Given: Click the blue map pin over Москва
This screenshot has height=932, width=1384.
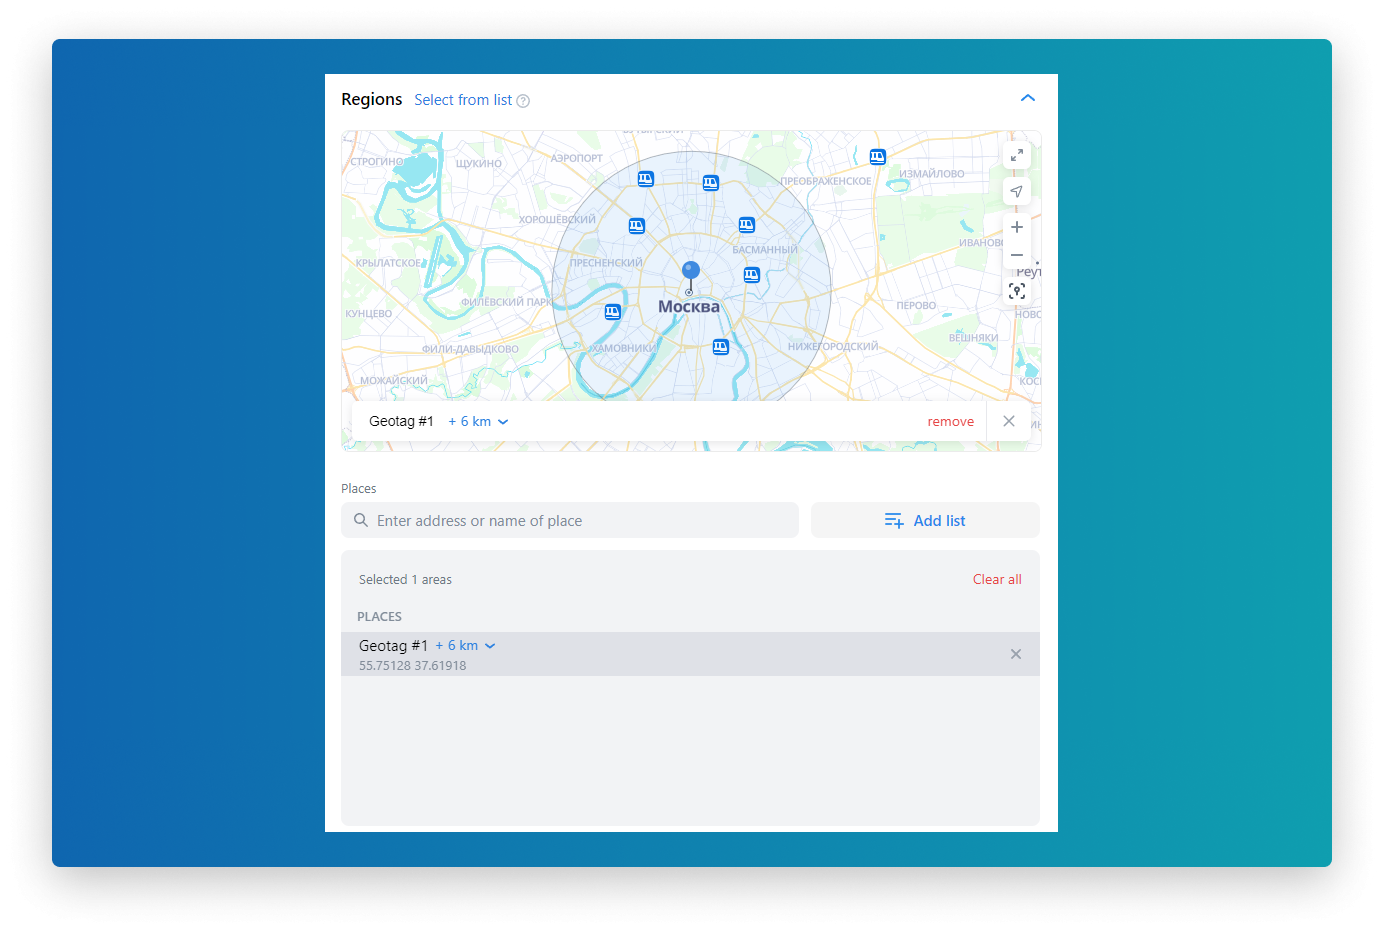Looking at the screenshot, I should [x=690, y=272].
